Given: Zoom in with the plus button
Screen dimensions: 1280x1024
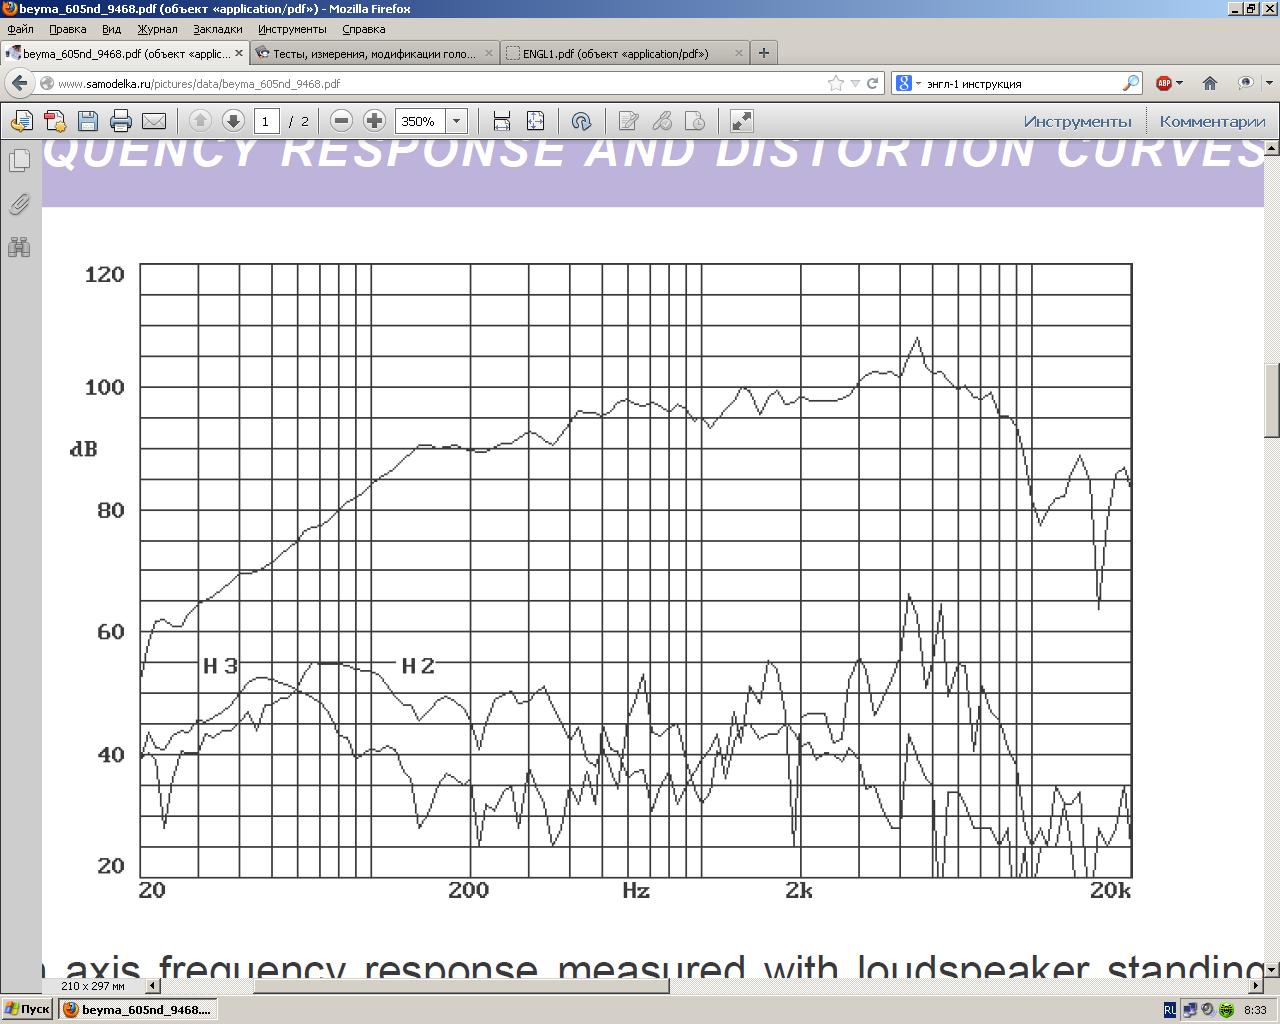Looking at the screenshot, I should [x=374, y=121].
